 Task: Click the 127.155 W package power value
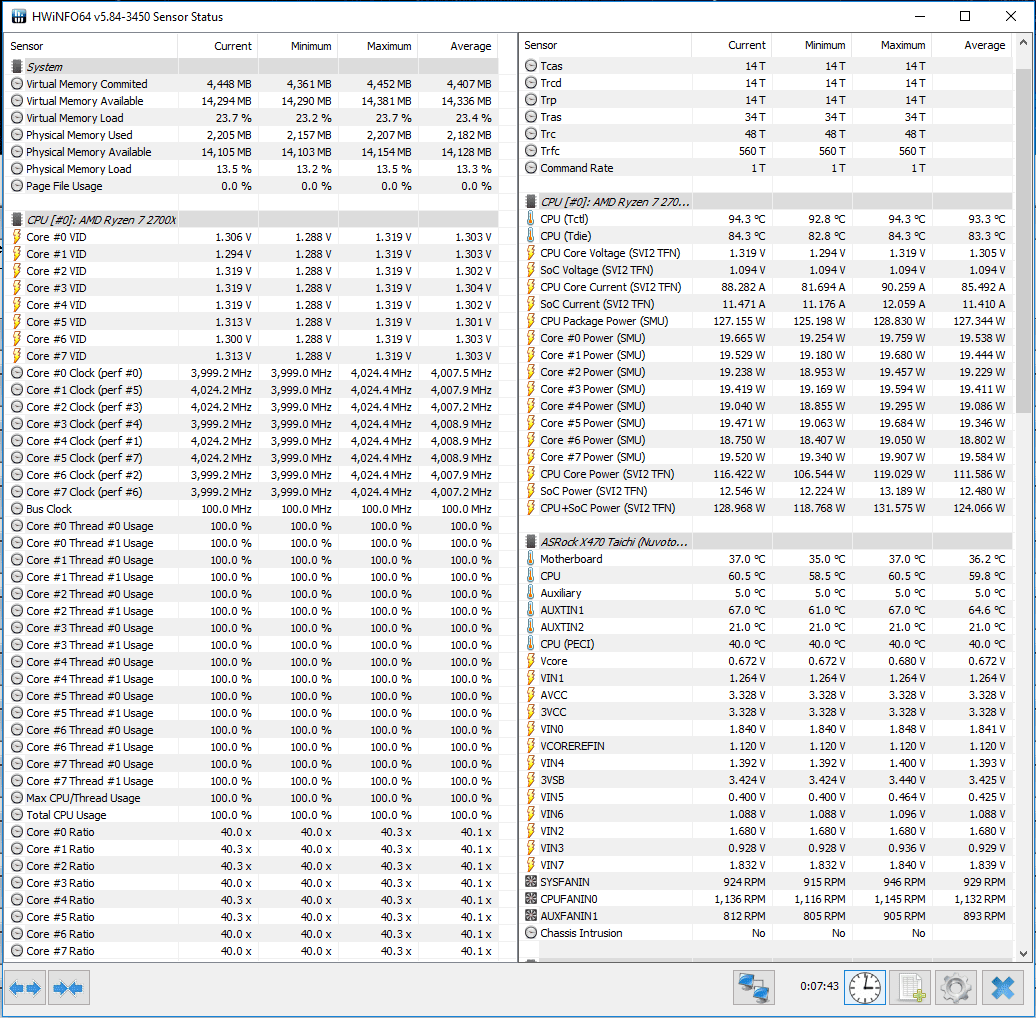pos(739,321)
